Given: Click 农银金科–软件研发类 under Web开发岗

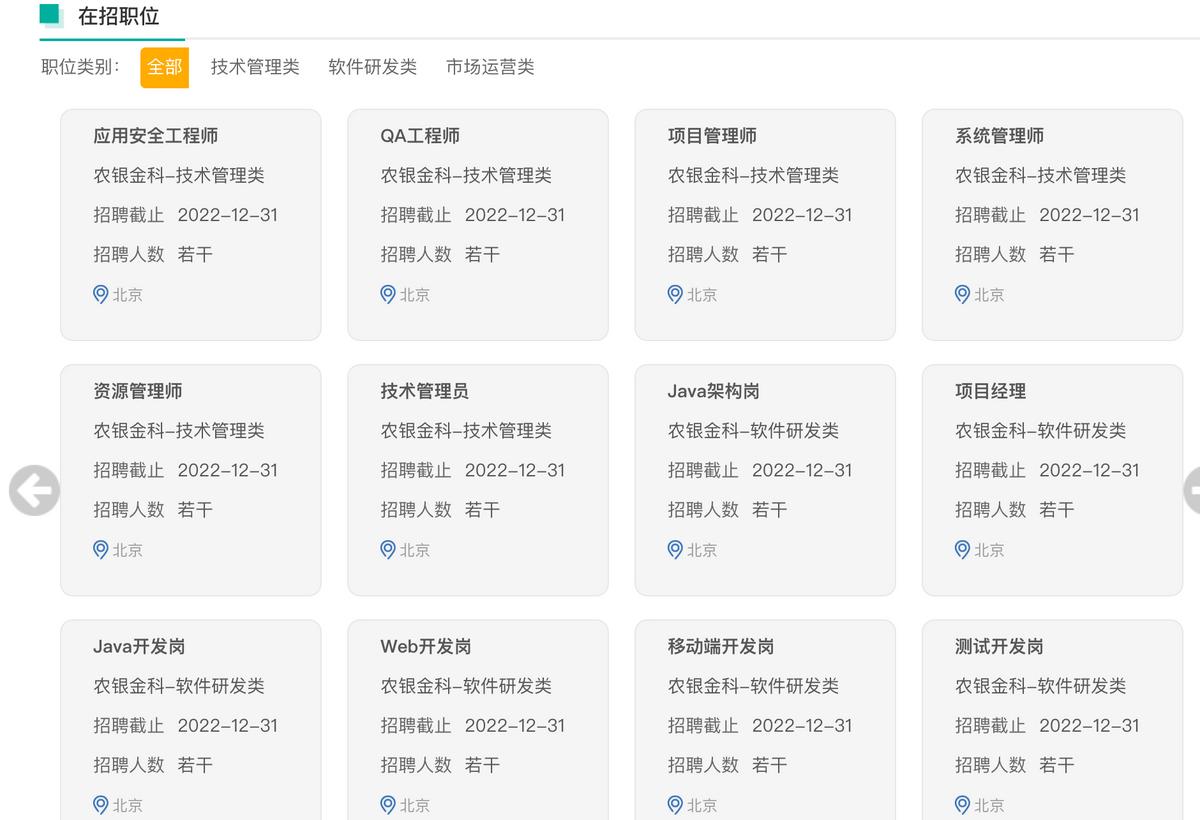Looking at the screenshot, I should click(x=466, y=685).
